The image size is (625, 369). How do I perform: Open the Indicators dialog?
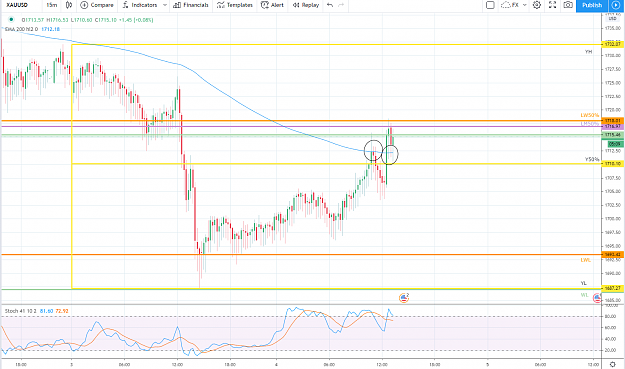[x=140, y=5]
